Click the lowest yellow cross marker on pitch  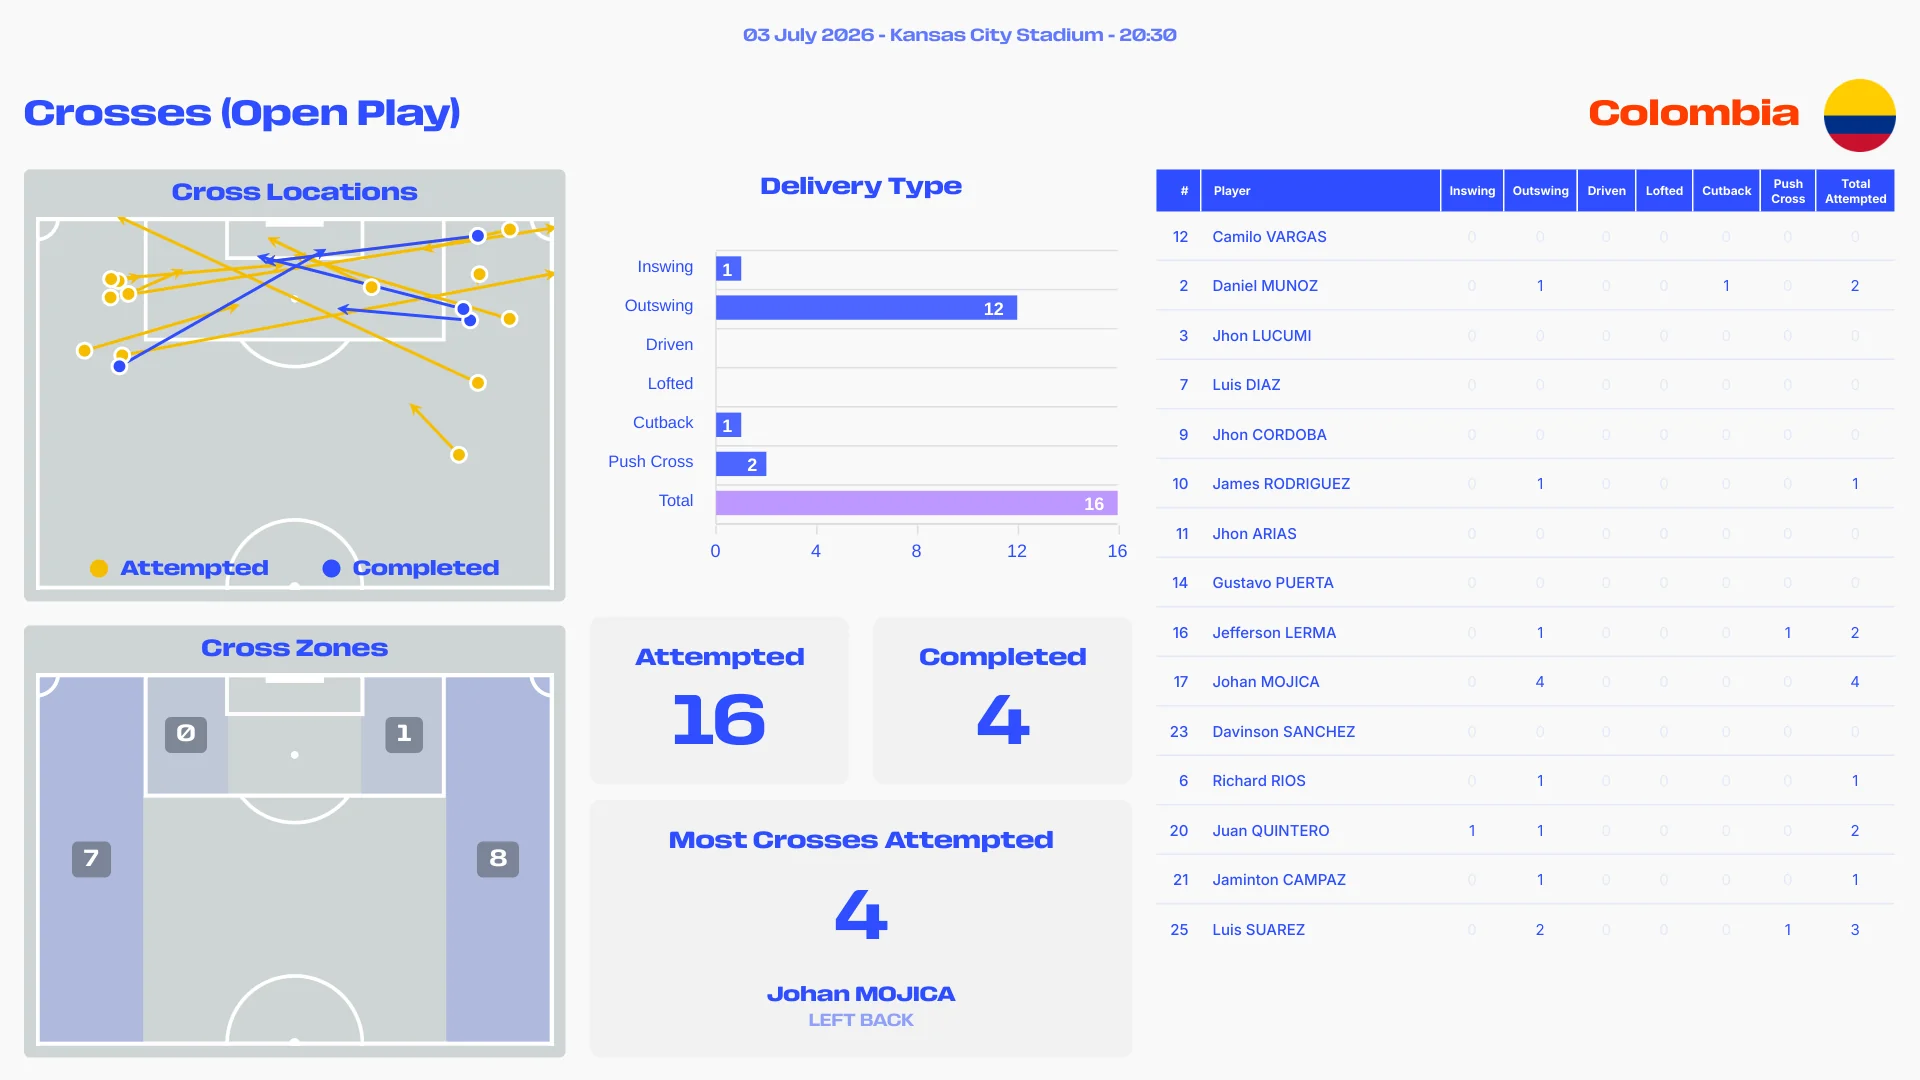(459, 455)
